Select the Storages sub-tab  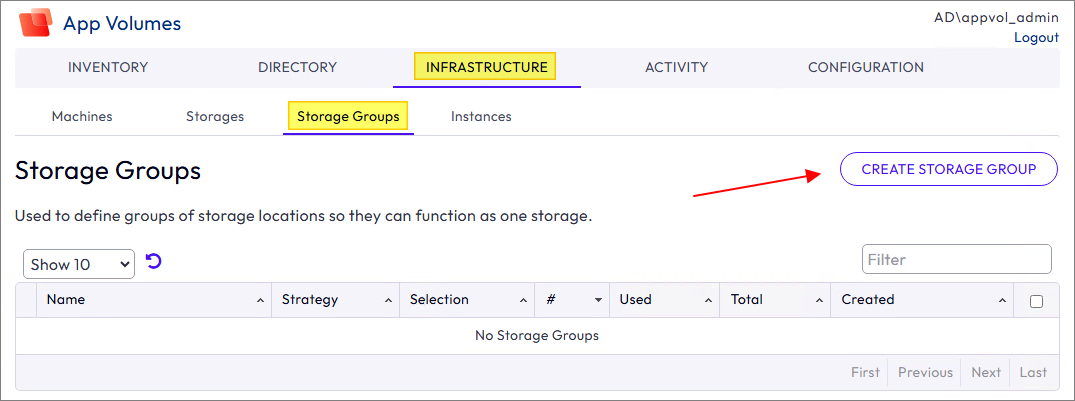click(x=215, y=116)
